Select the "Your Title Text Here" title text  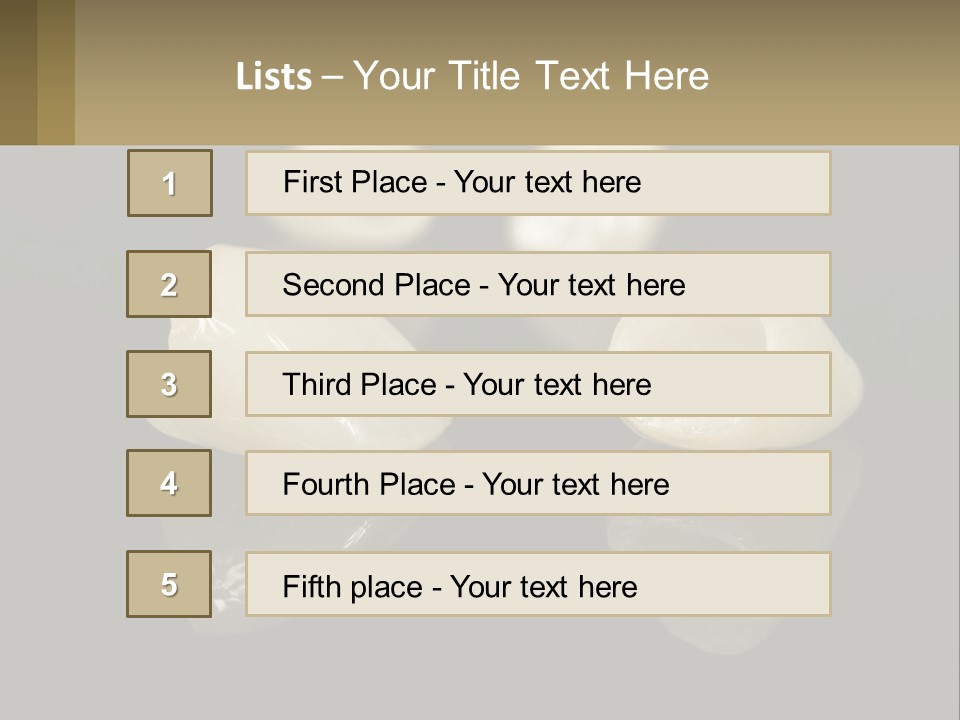tap(531, 76)
